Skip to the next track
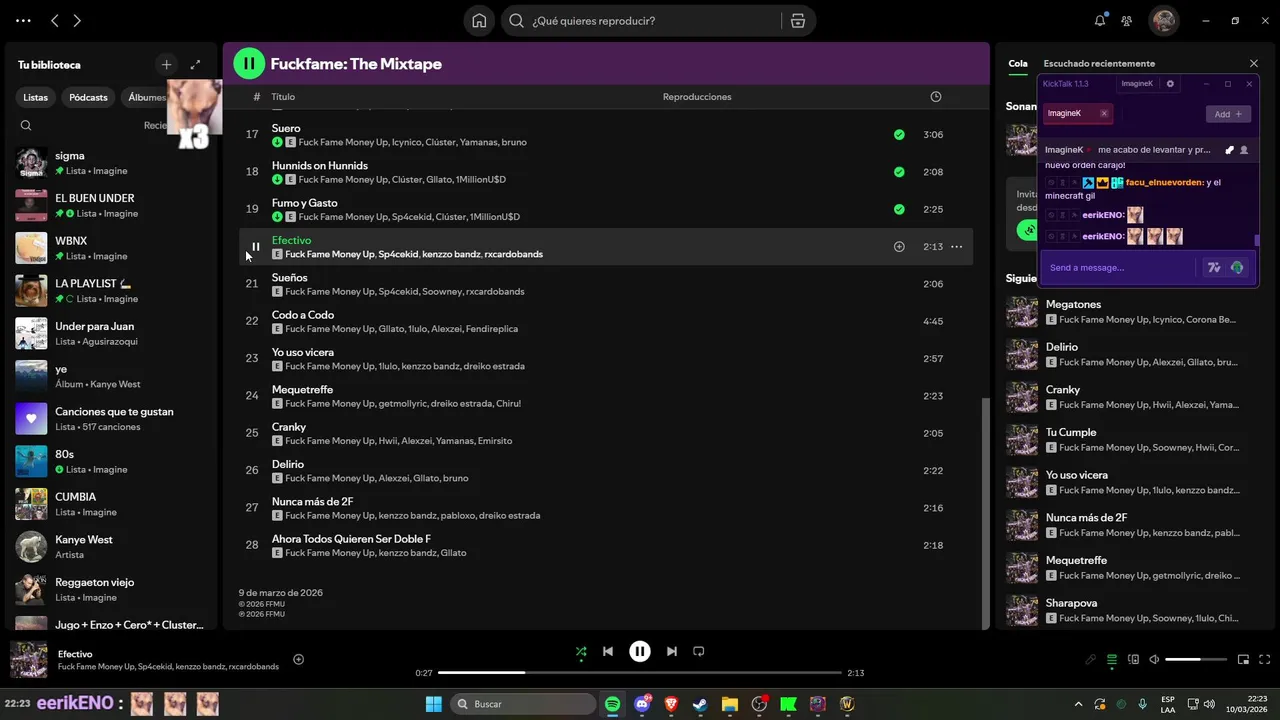Viewport: 1280px width, 720px height. 672,651
